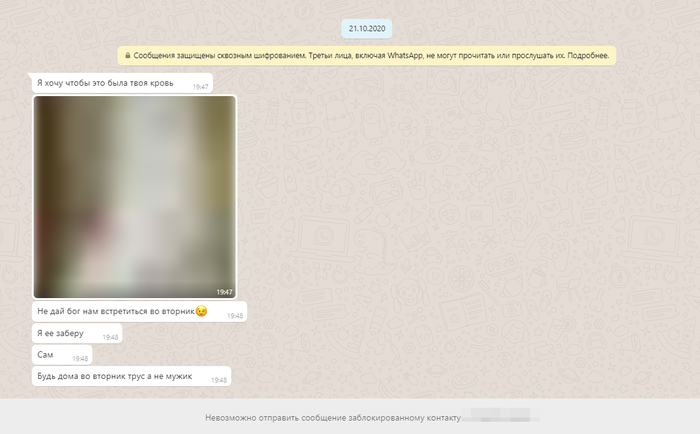The width and height of the screenshot is (700, 434).
Task: Select message "Я ее заберу"
Action: pos(77,334)
